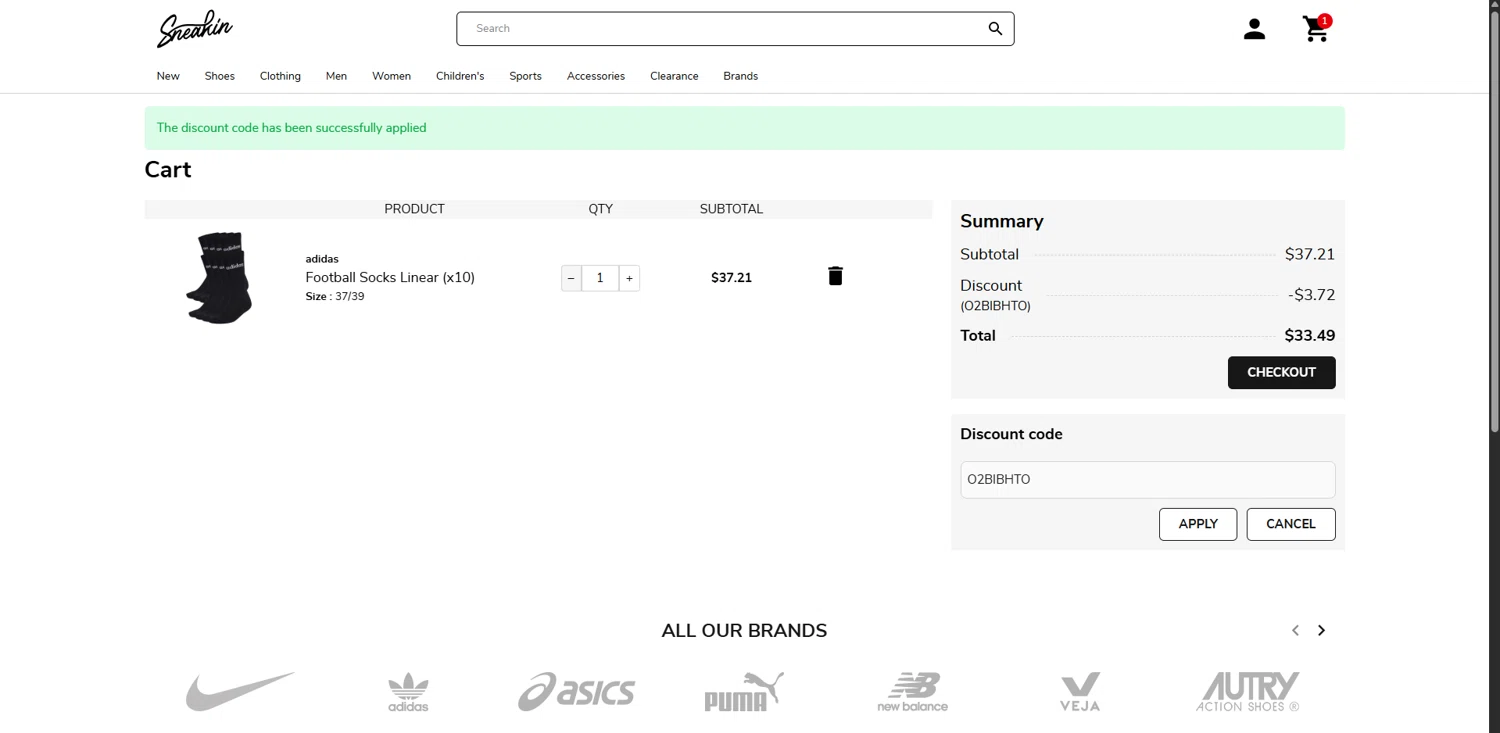The height and width of the screenshot is (733, 1500).
Task: Click the Veja brand logo
Action: (1080, 692)
